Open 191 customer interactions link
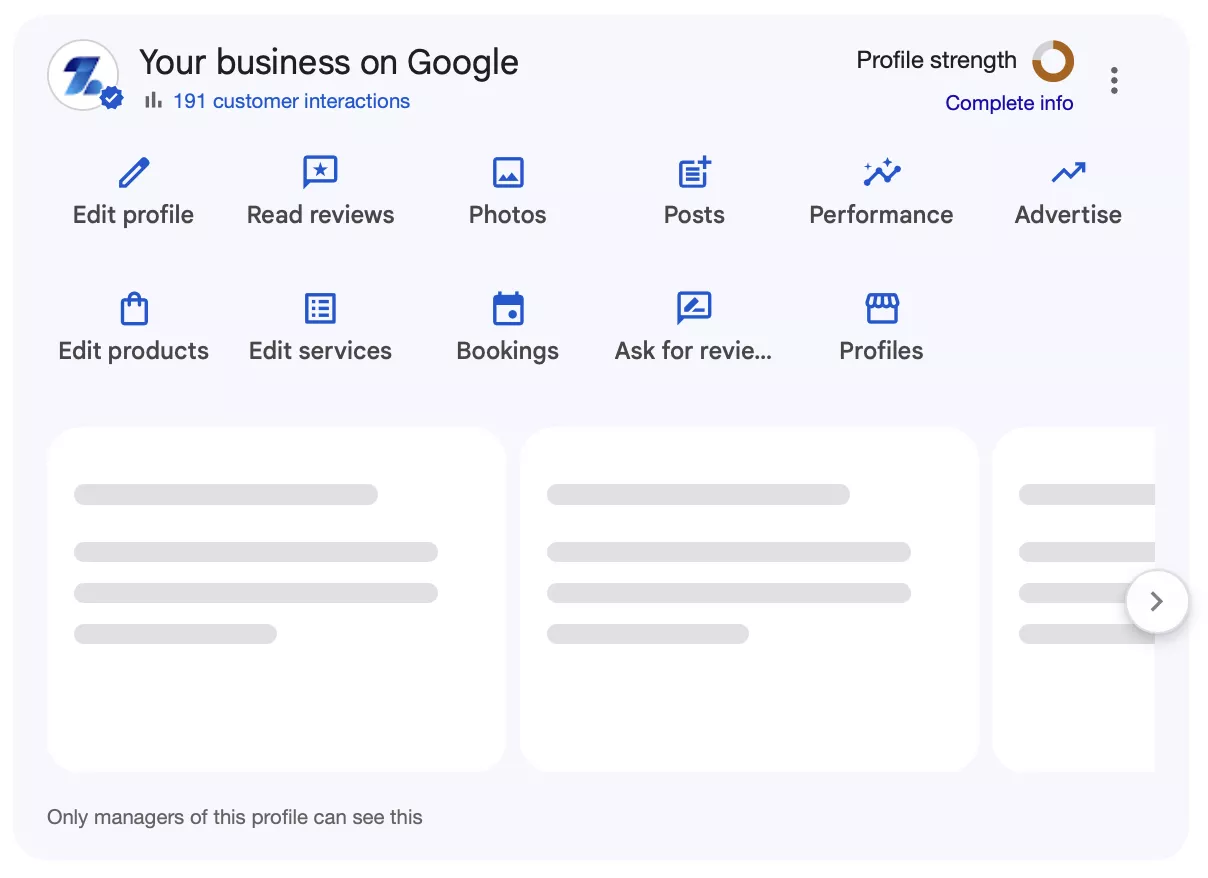The width and height of the screenshot is (1208, 878). (x=291, y=101)
